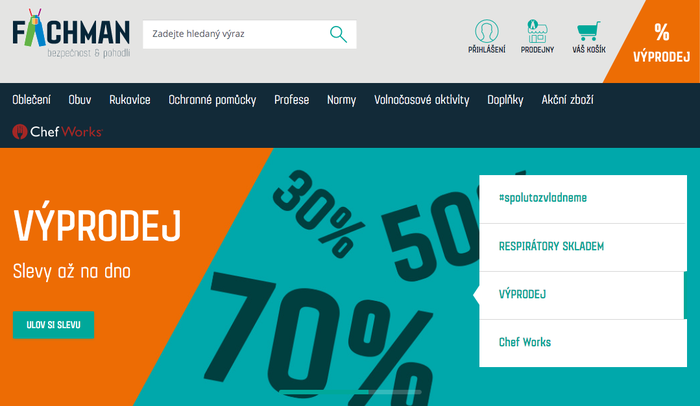Click the carousel progress bar at banner bottom
Screen dimensions: 700x406
[350, 392]
